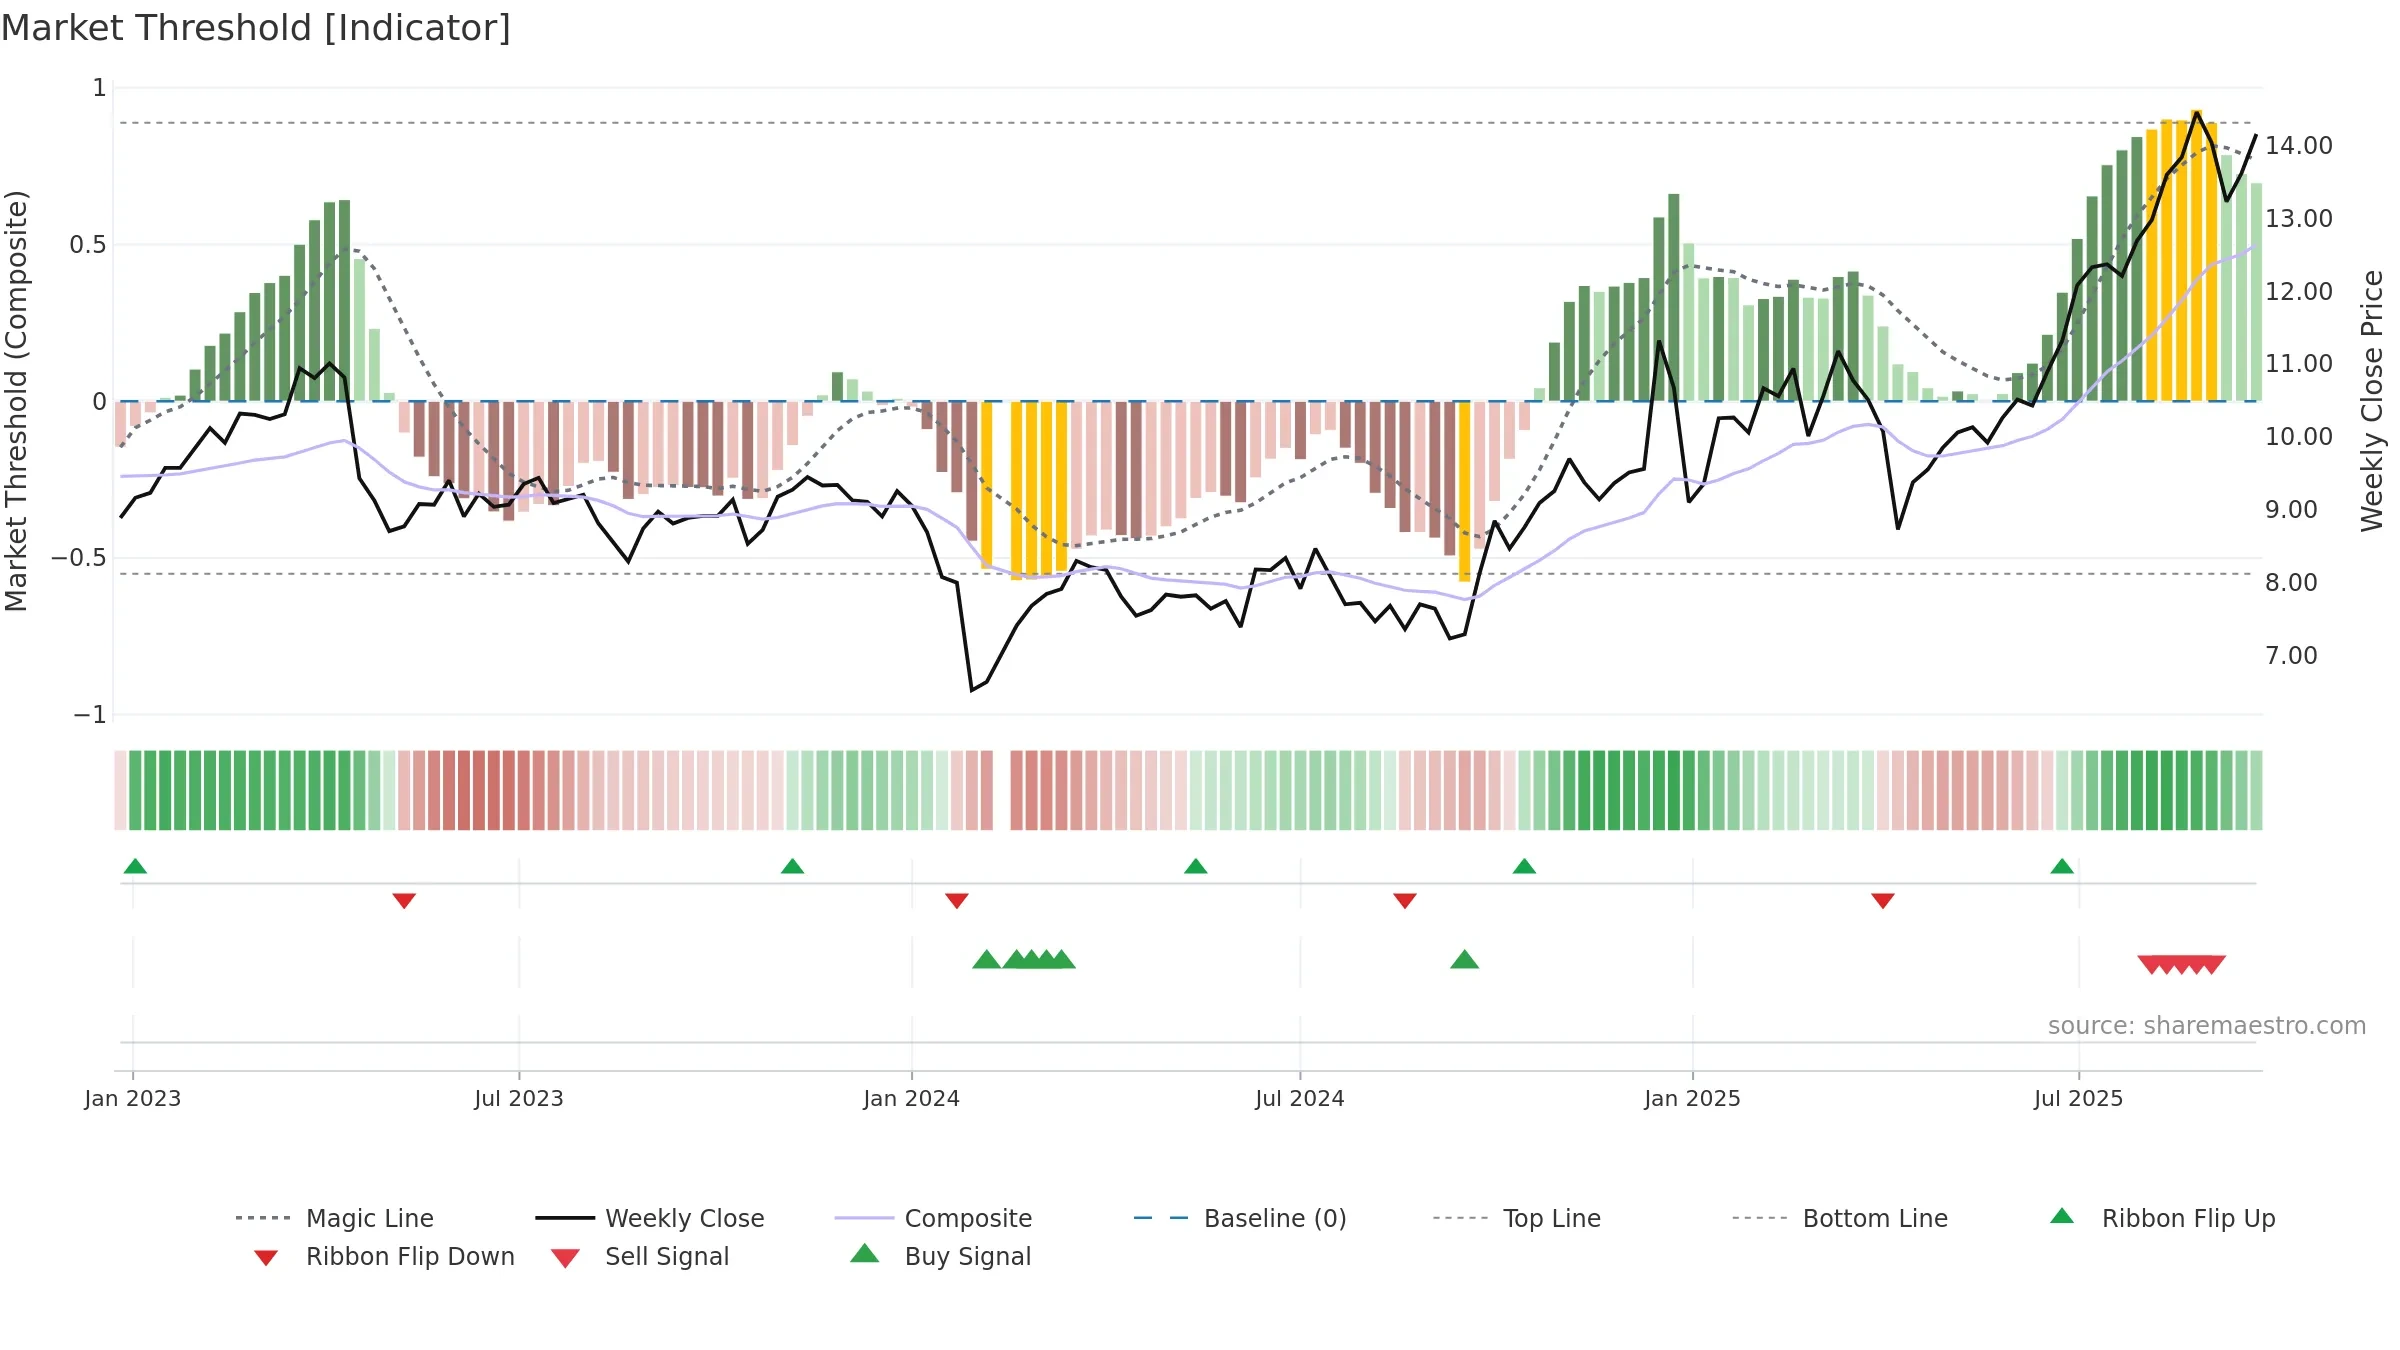The width and height of the screenshot is (2400, 1350).
Task: Click the Ribbon Flip Down marker before Jul 2023
Action: pos(404,901)
